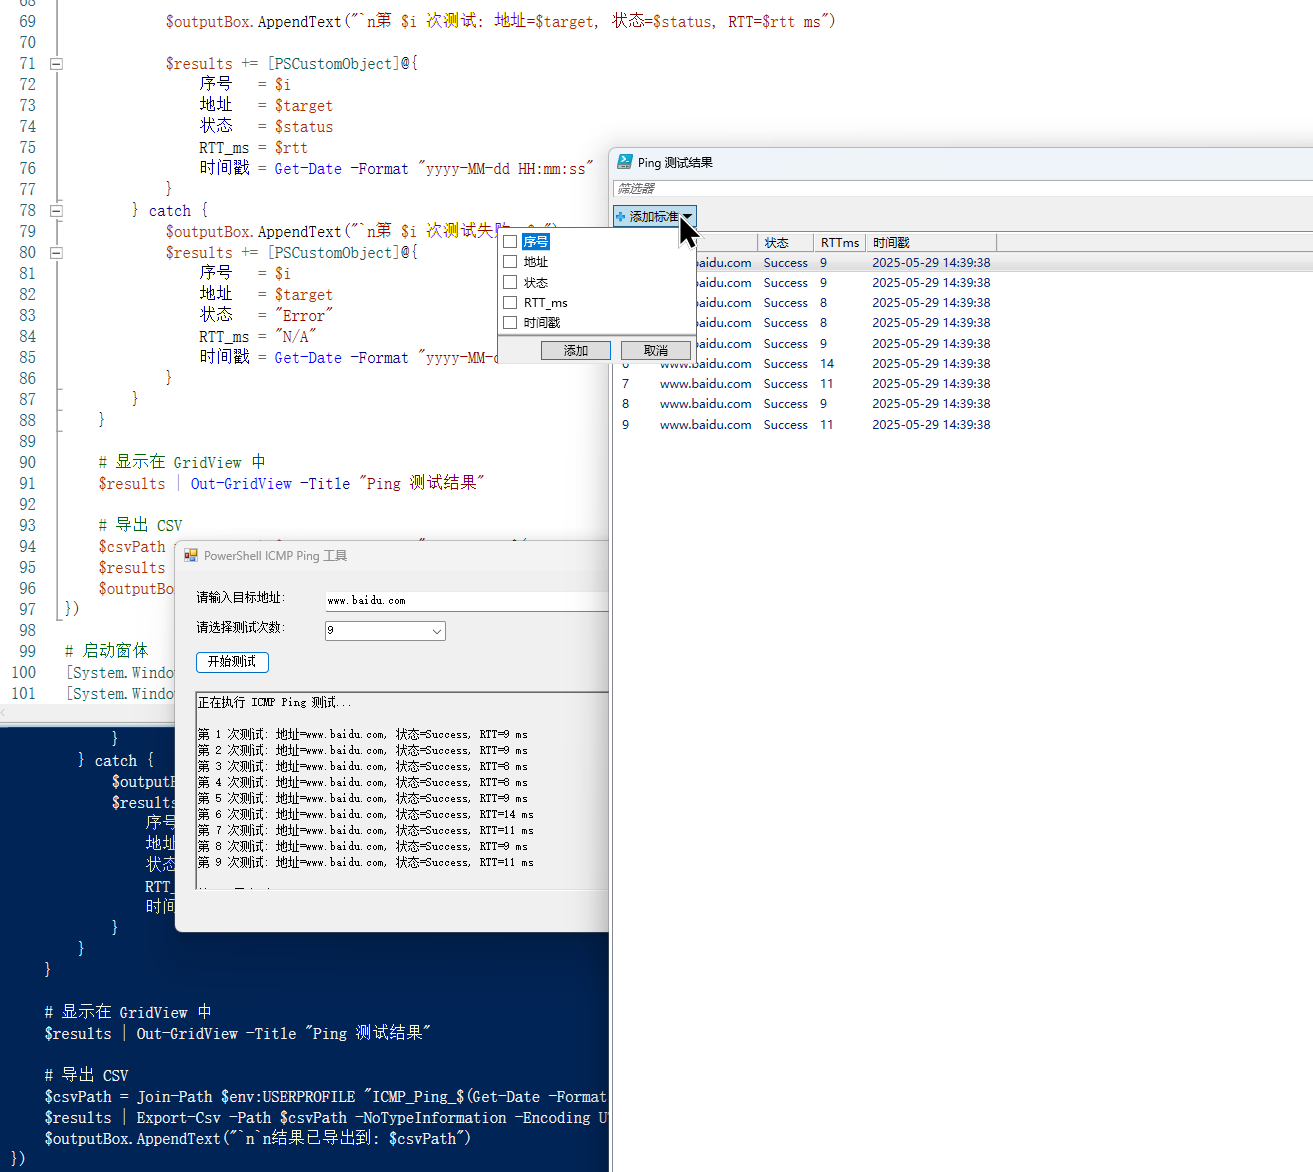Click the target address input field
Viewport: 1313px width, 1172px height.
tap(466, 601)
